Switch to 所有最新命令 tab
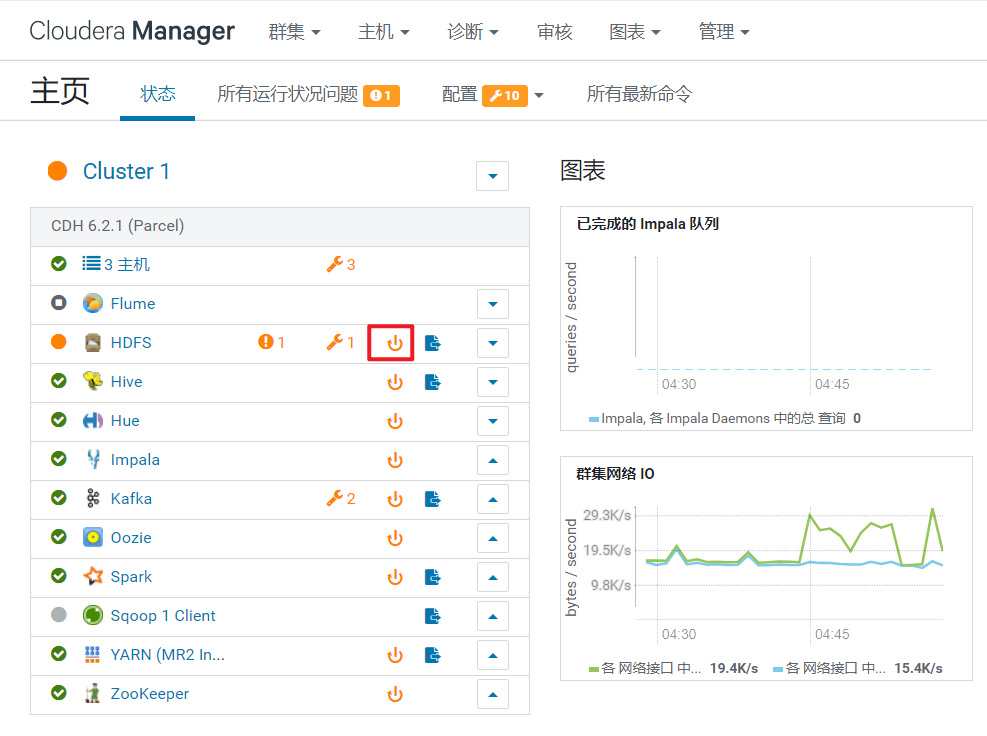987x736 pixels. coord(639,94)
